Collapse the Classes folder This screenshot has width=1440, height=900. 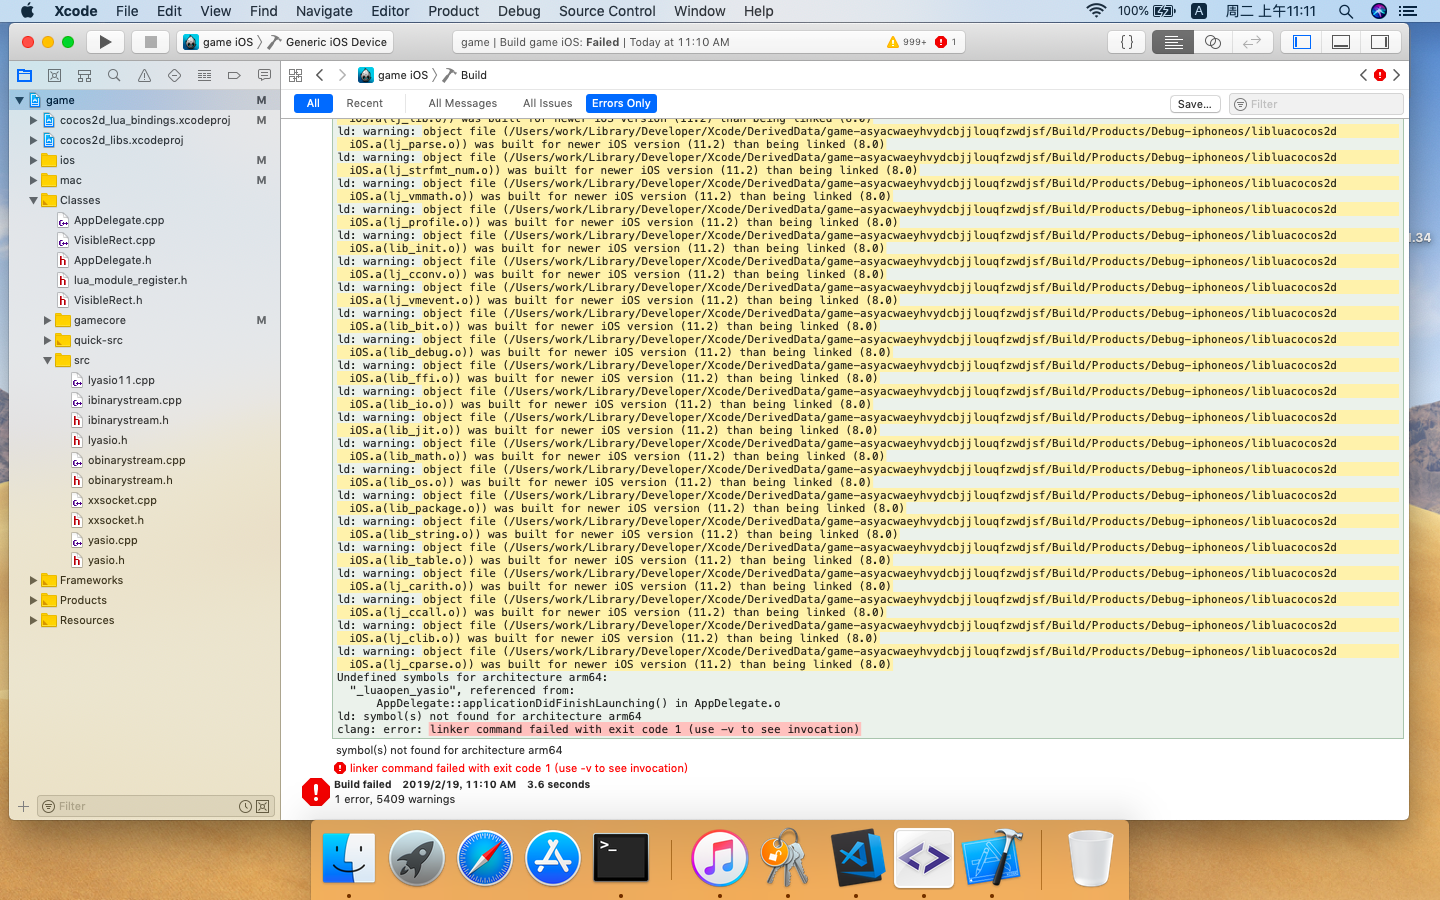point(33,200)
